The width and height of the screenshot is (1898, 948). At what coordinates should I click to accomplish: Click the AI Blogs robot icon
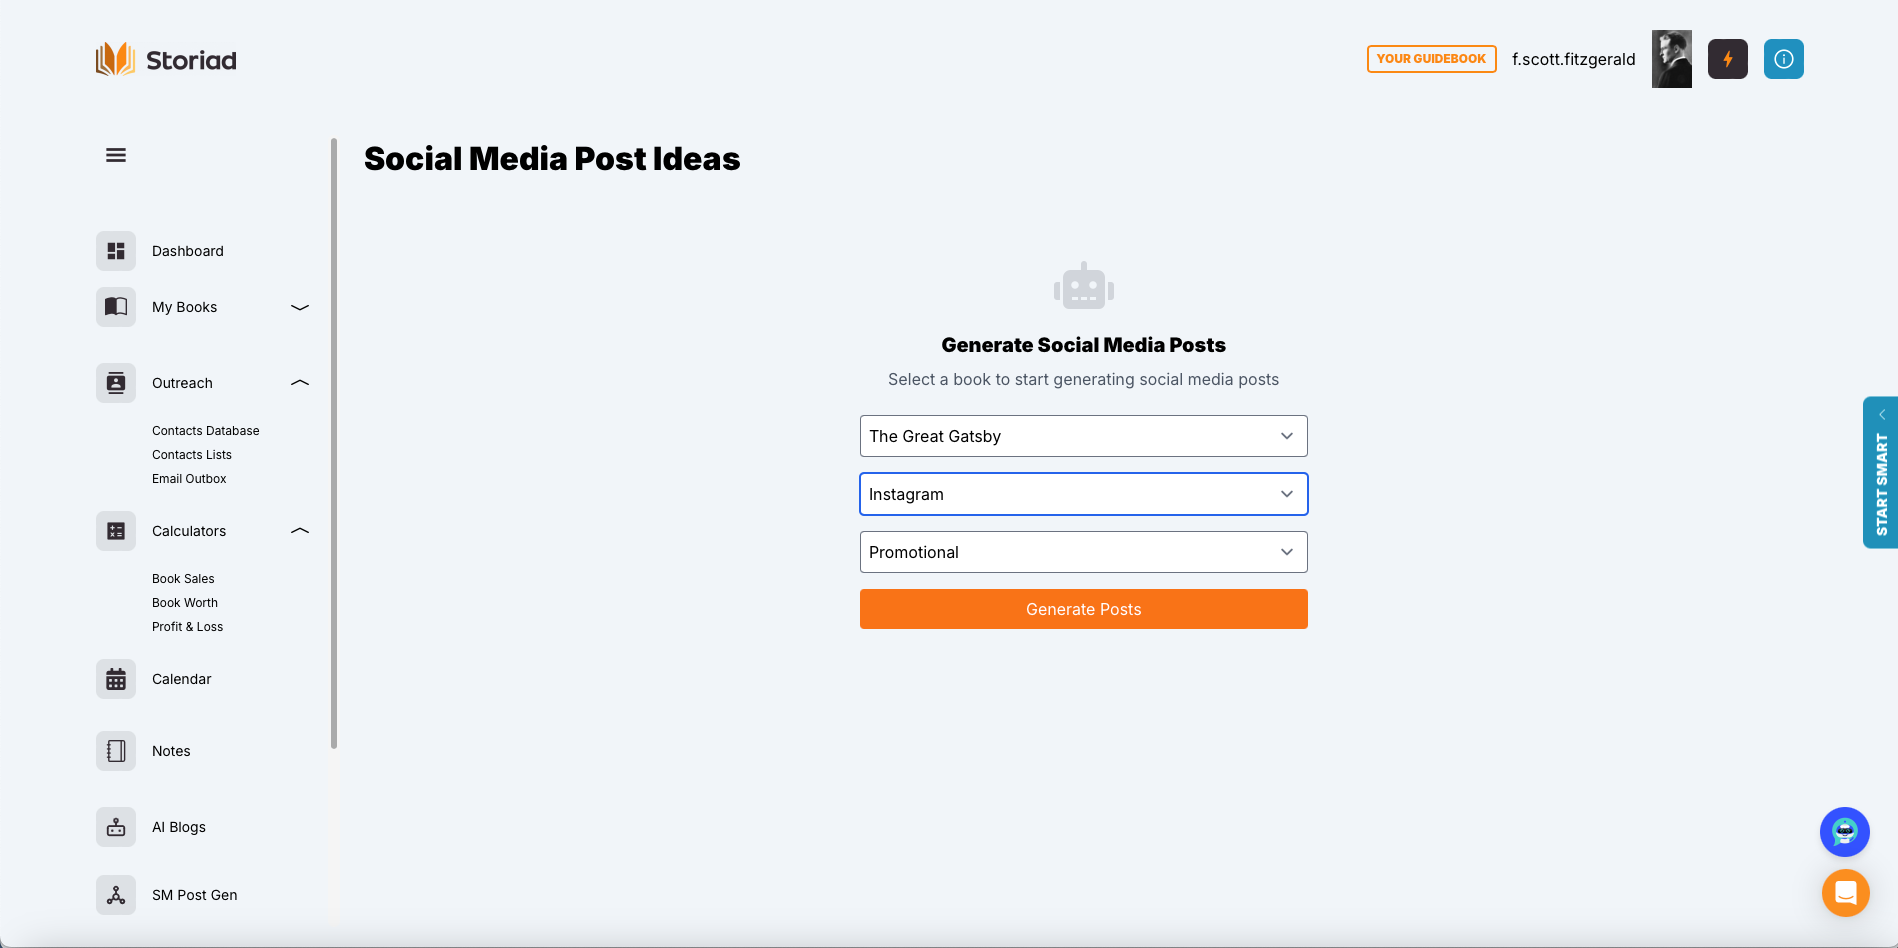coord(116,827)
